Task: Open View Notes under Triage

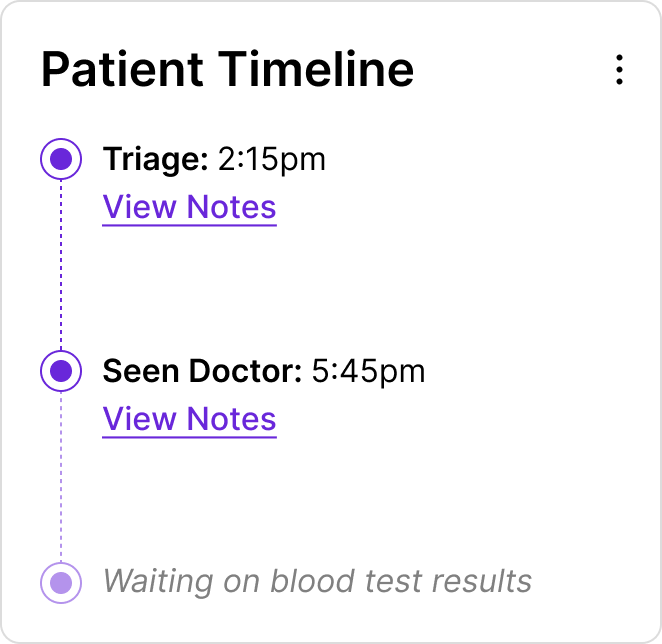Action: tap(189, 207)
